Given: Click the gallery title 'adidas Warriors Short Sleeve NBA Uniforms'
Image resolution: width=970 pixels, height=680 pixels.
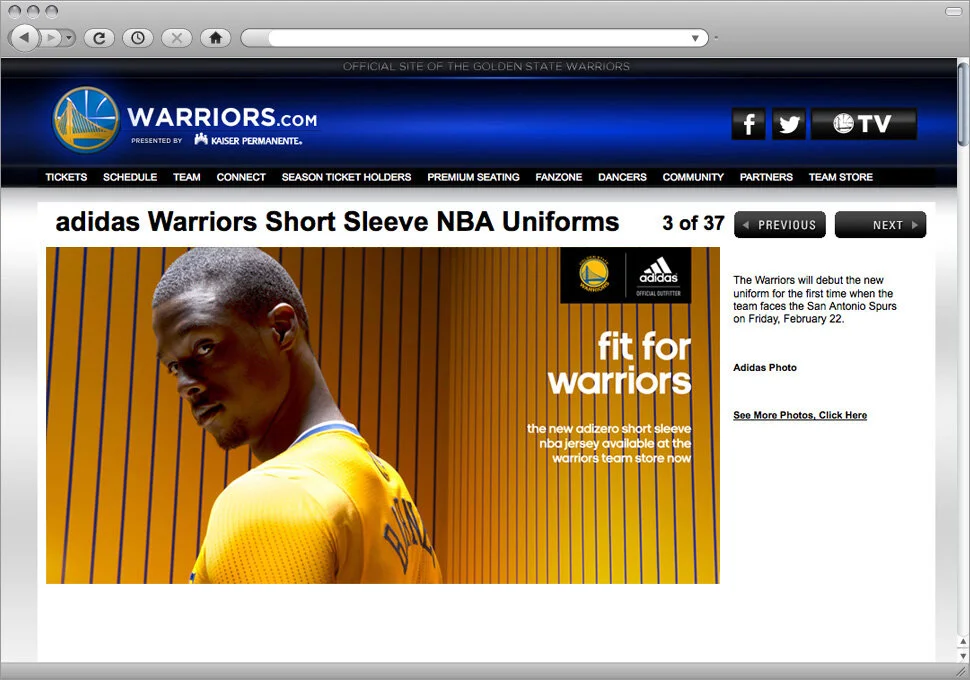Looking at the screenshot, I should tap(337, 222).
